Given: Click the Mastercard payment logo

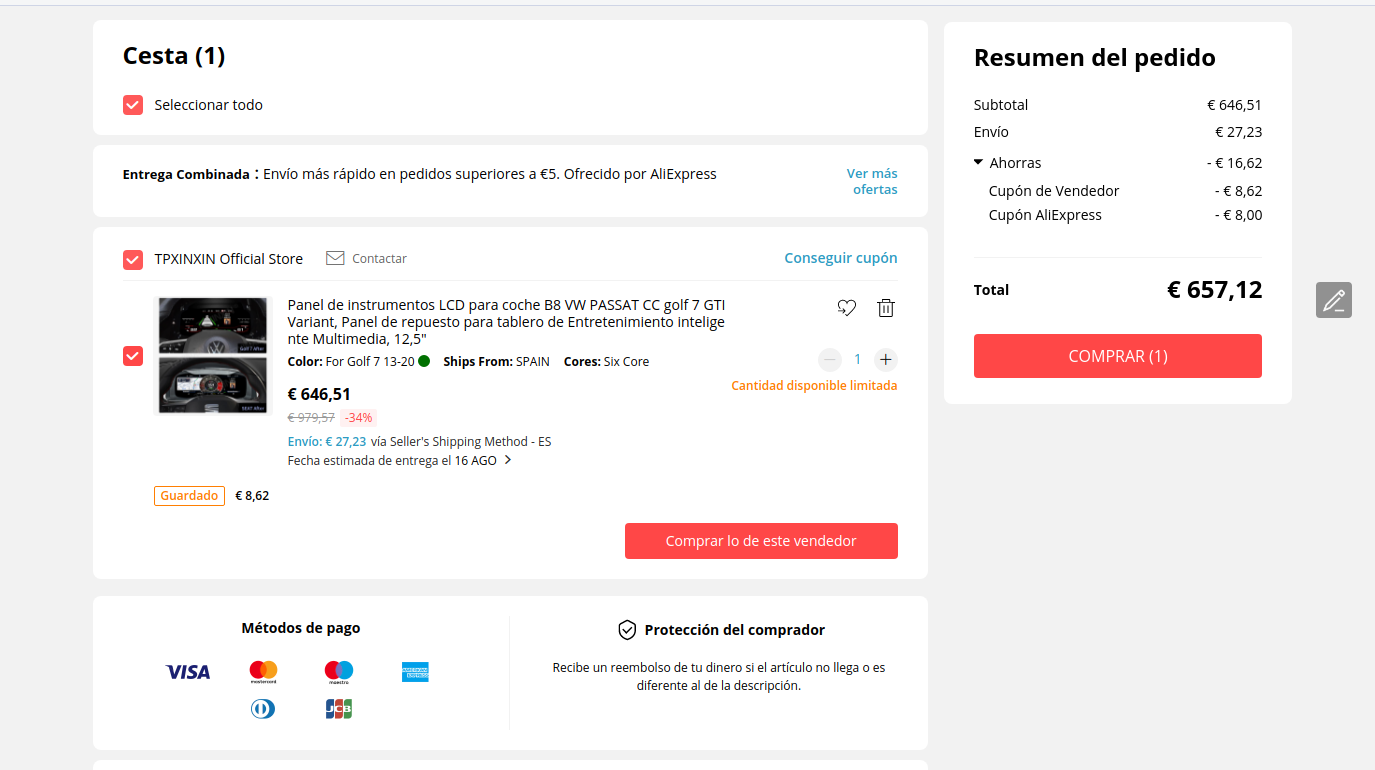Looking at the screenshot, I should coord(263,672).
